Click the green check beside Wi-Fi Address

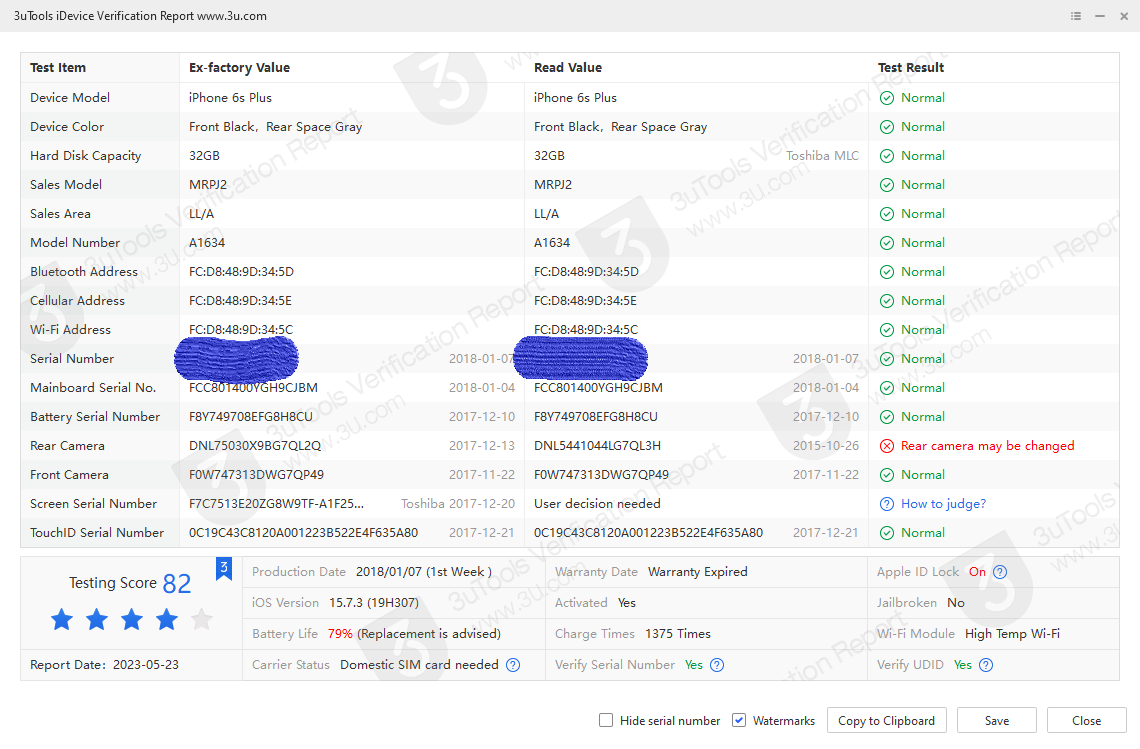point(887,329)
